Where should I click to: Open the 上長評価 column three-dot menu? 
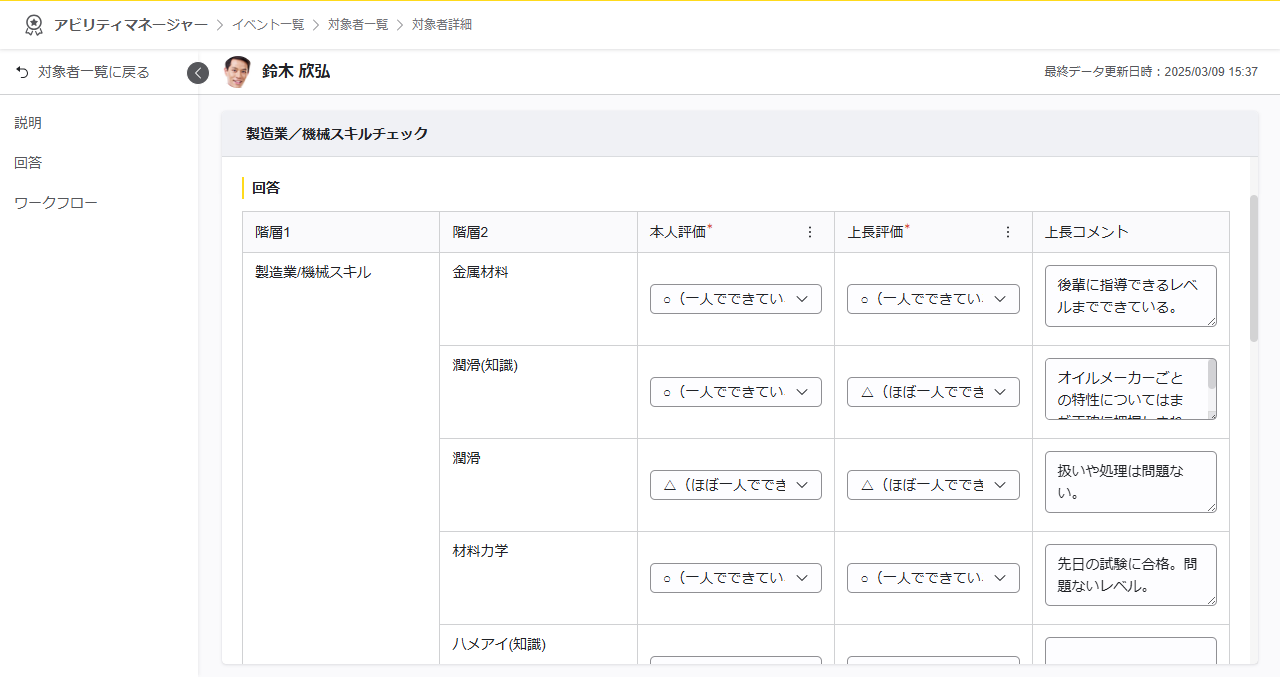click(1008, 232)
